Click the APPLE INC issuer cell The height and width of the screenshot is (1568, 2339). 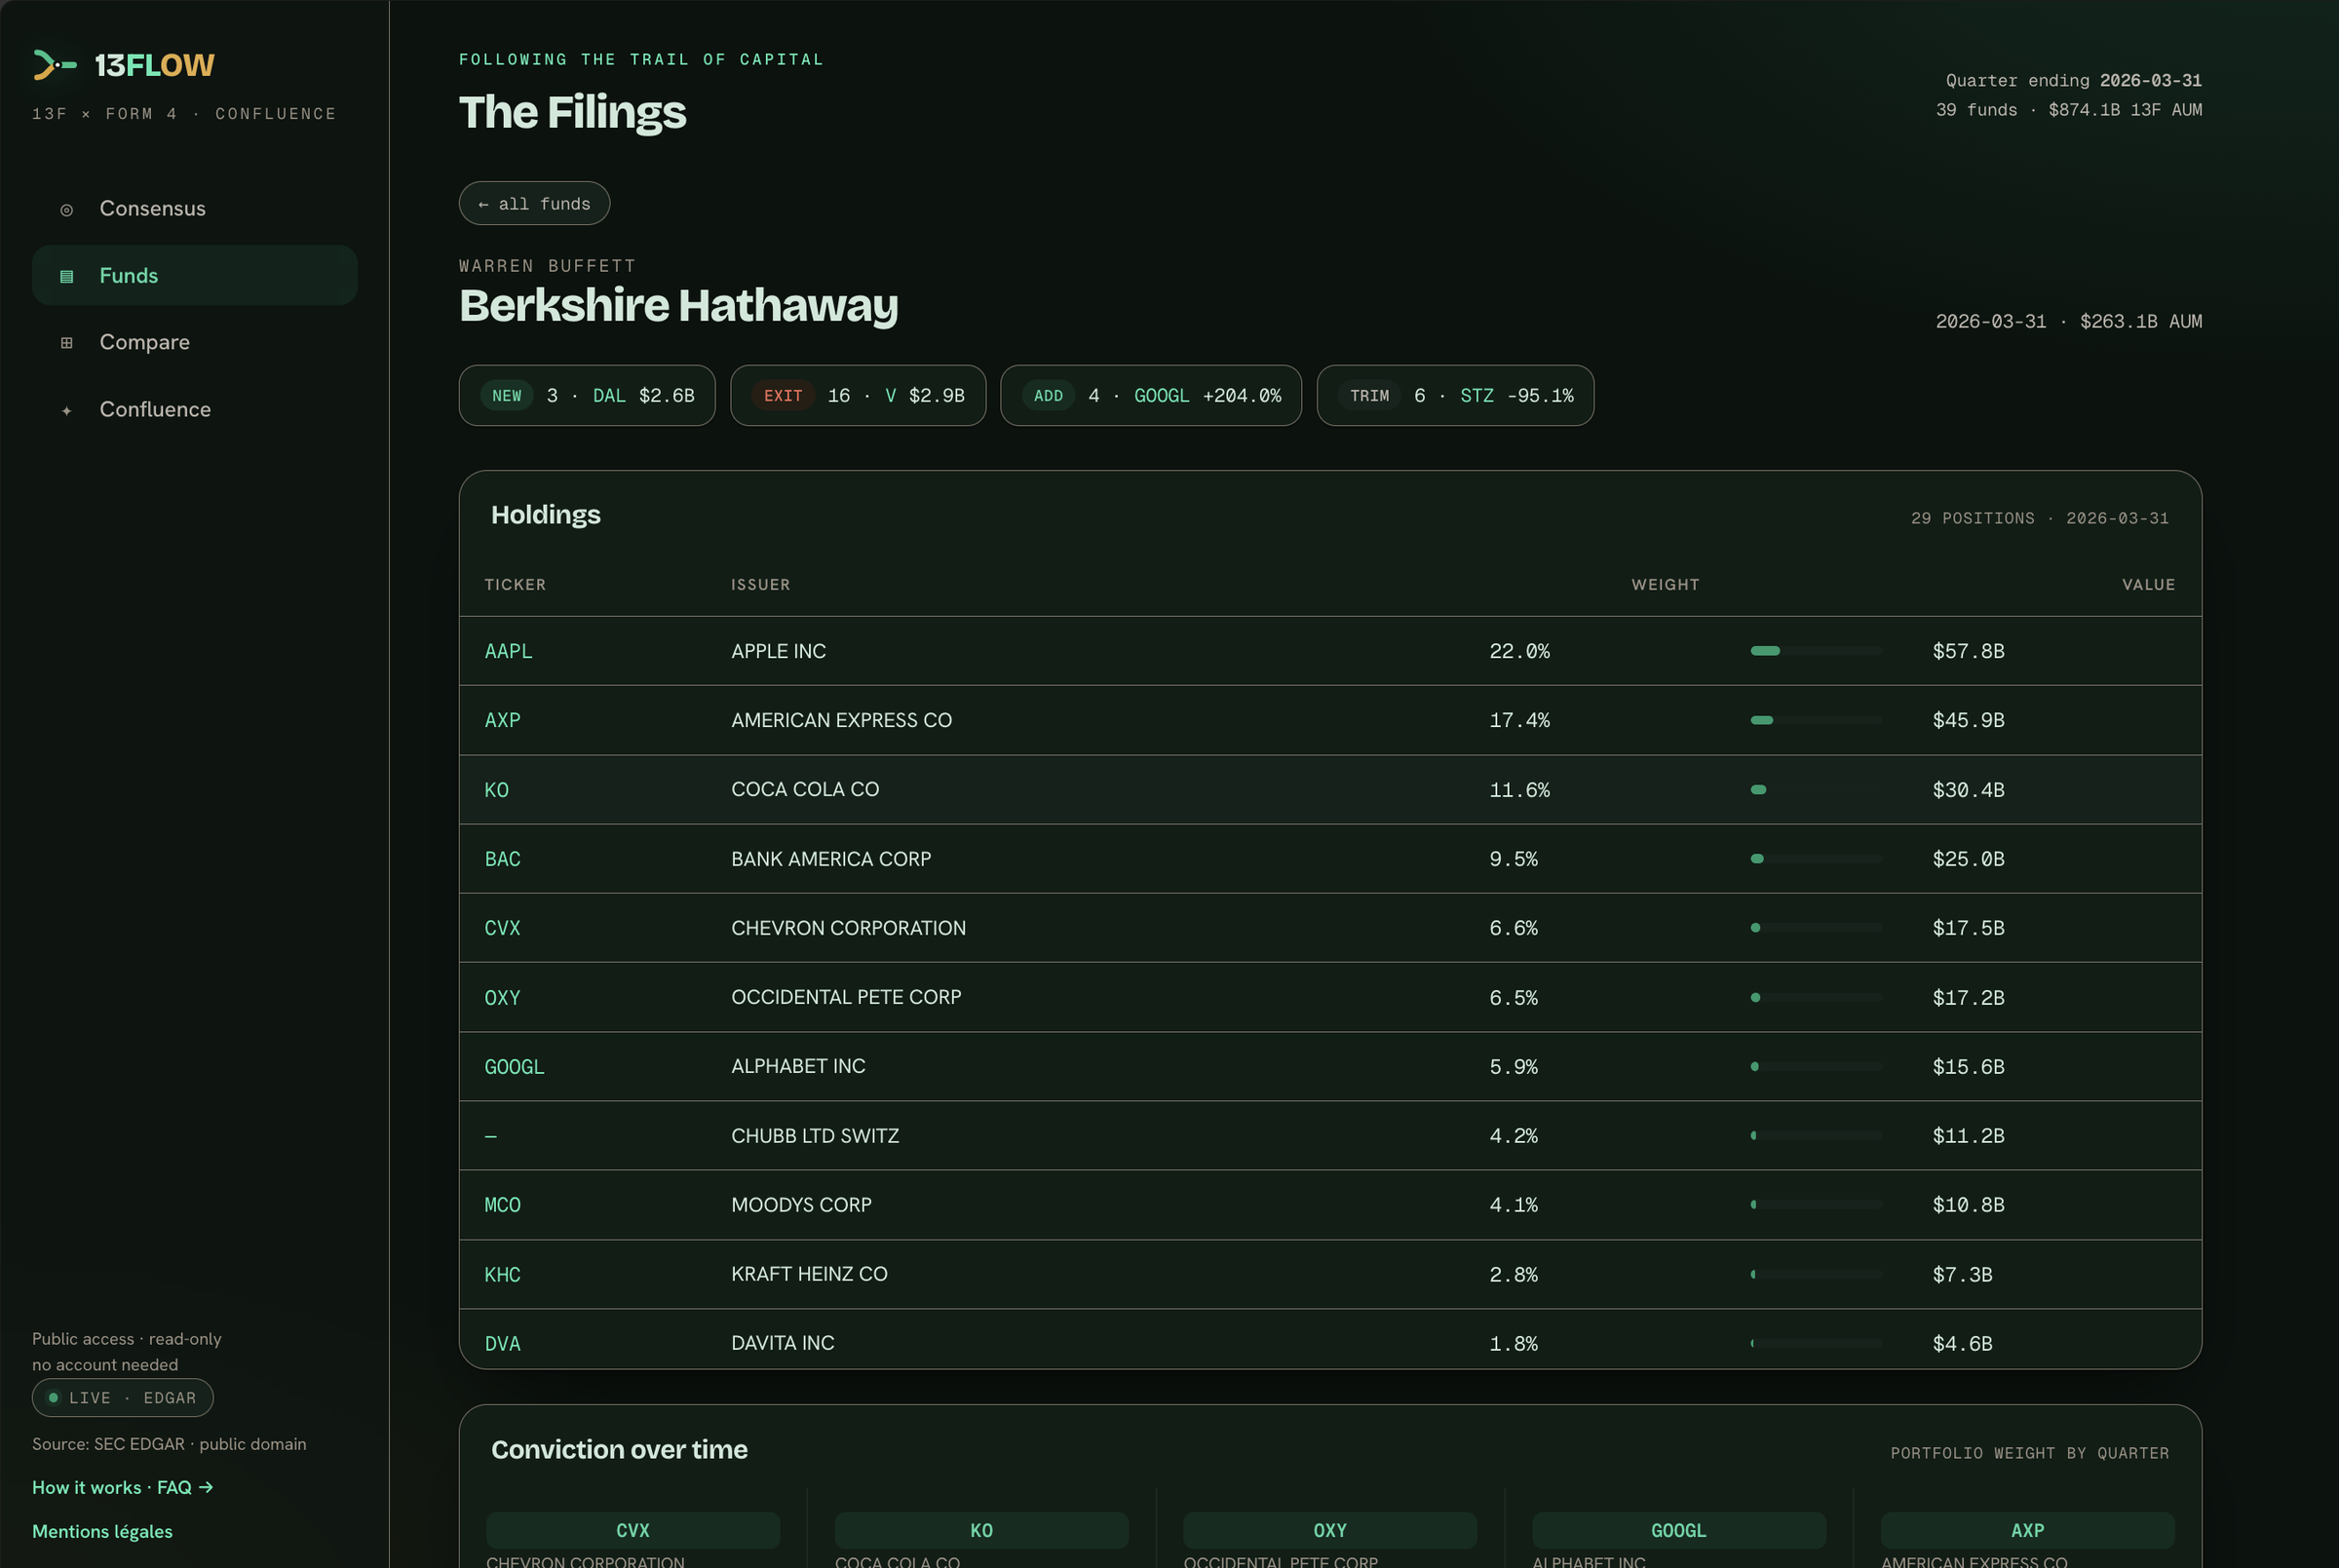click(778, 651)
